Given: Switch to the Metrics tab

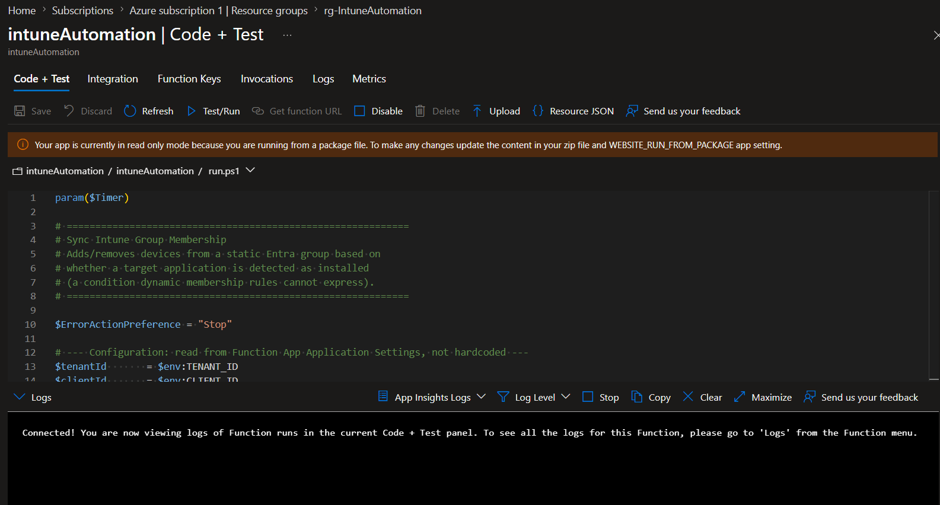Looking at the screenshot, I should coord(369,79).
